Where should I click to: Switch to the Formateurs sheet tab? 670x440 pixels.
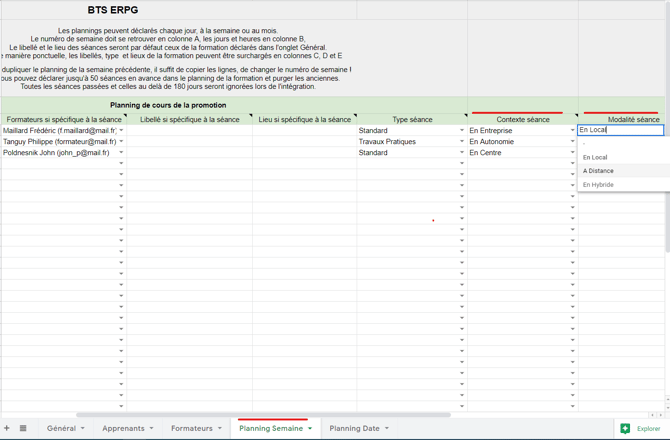click(x=191, y=428)
